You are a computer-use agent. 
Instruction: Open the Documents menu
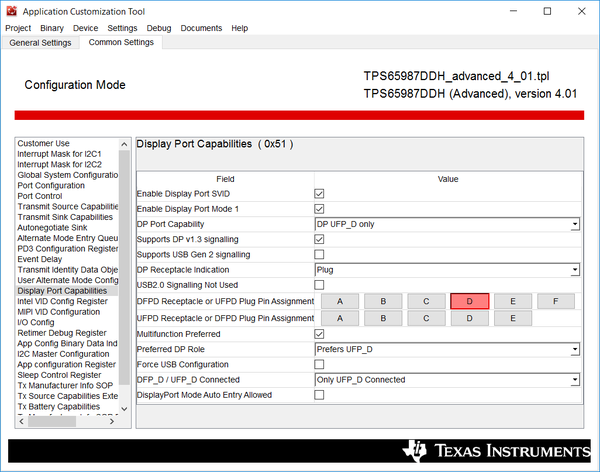click(x=201, y=28)
